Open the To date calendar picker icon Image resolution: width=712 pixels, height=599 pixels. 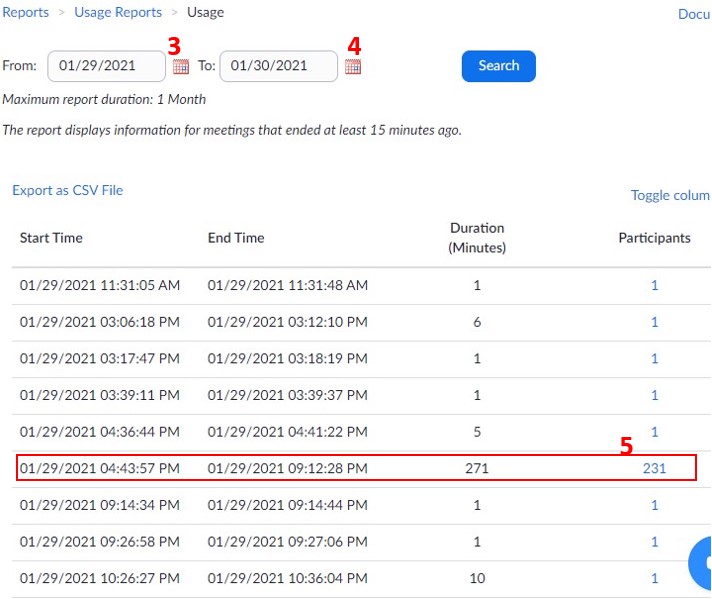coord(353,67)
